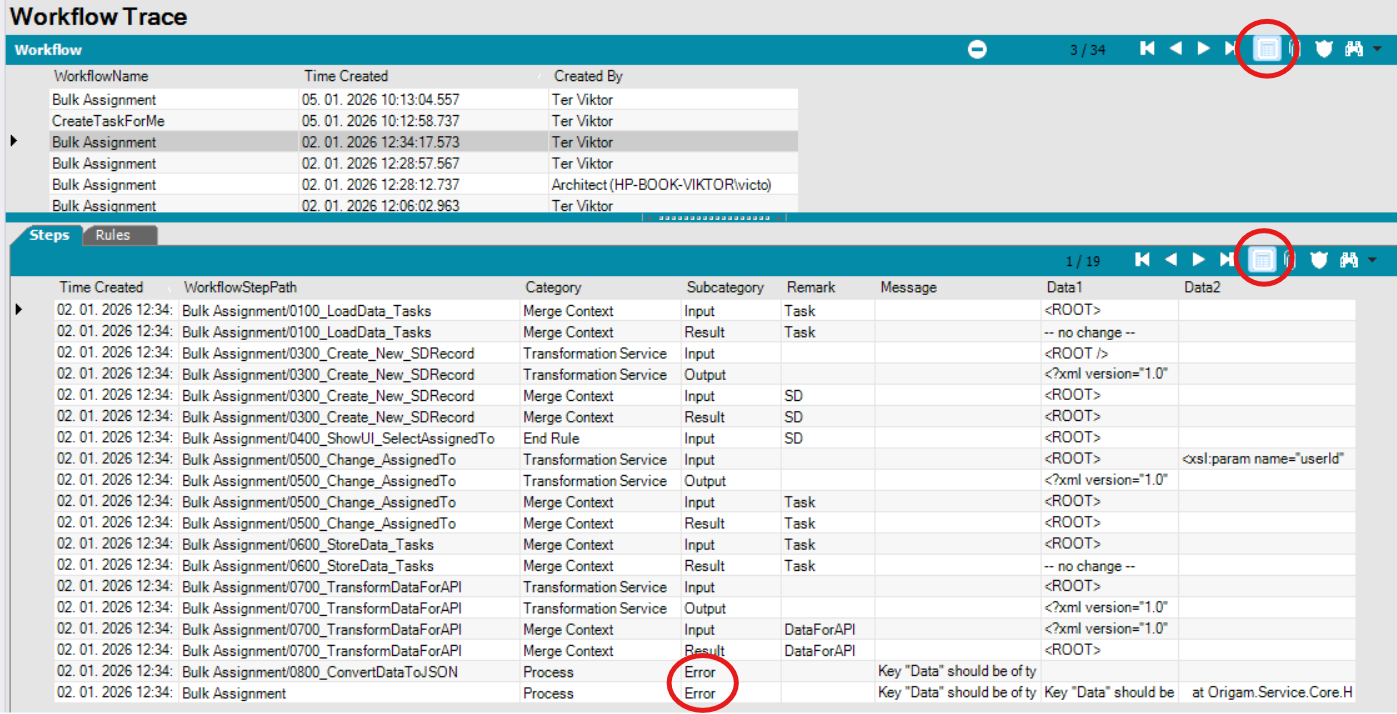The image size is (1397, 714).
Task: Click the WorkflowStepPath column header
Action: (x=241, y=288)
